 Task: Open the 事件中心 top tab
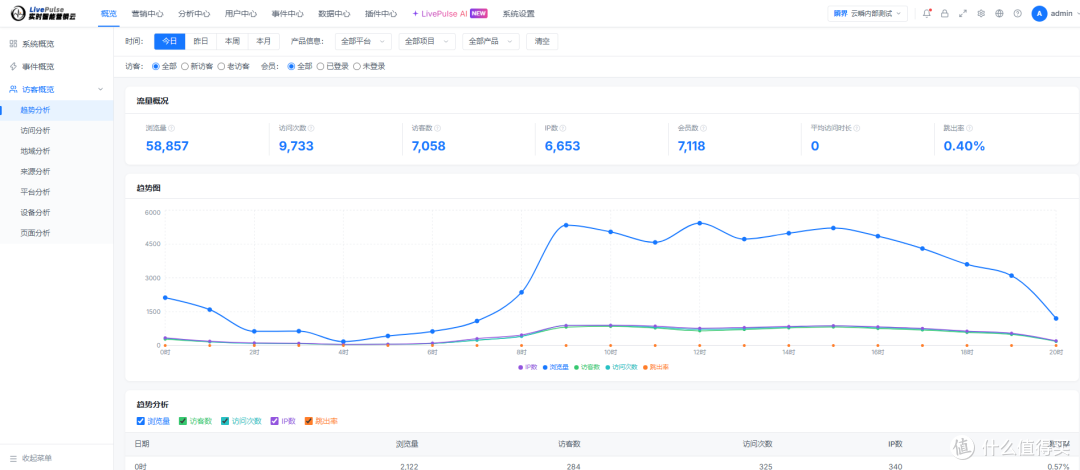[x=288, y=13]
